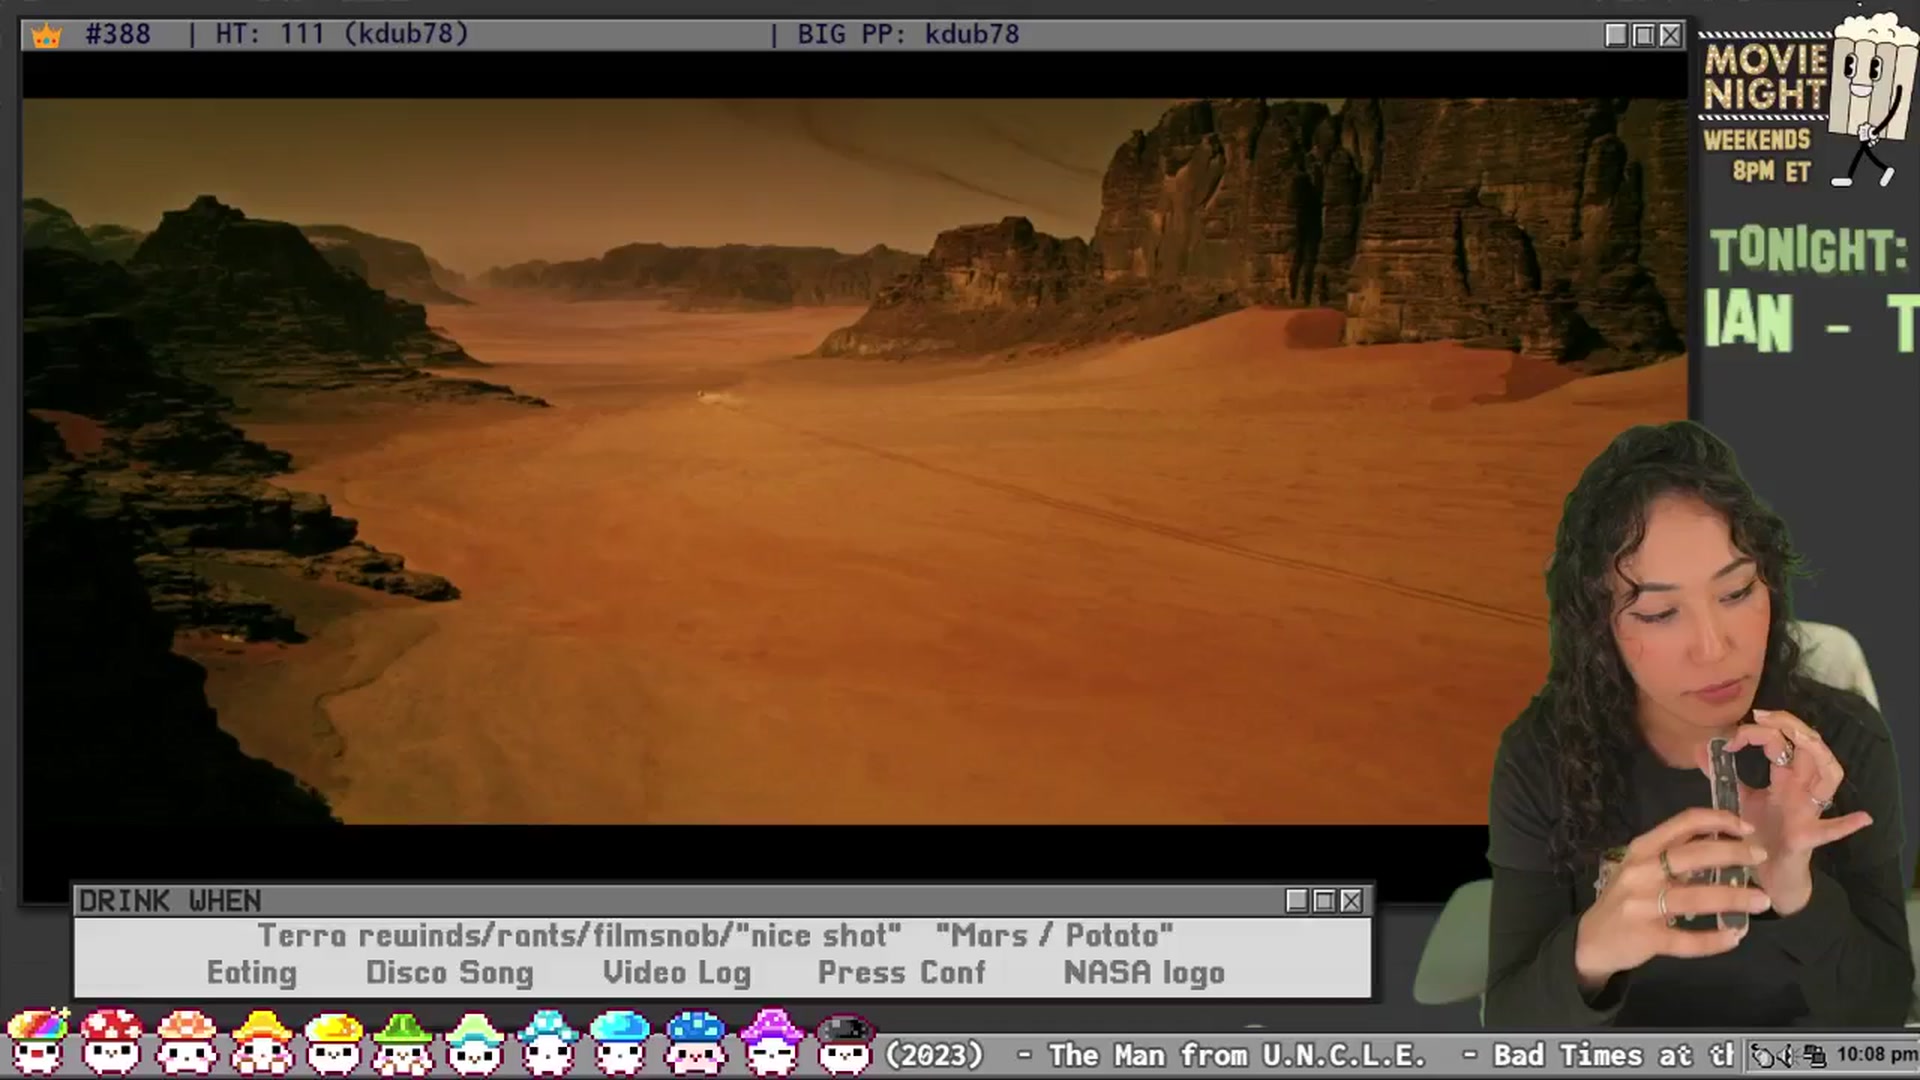Image resolution: width=1920 pixels, height=1080 pixels.
Task: Click the 'BIG PP: kdub78' title text
Action: coord(908,34)
